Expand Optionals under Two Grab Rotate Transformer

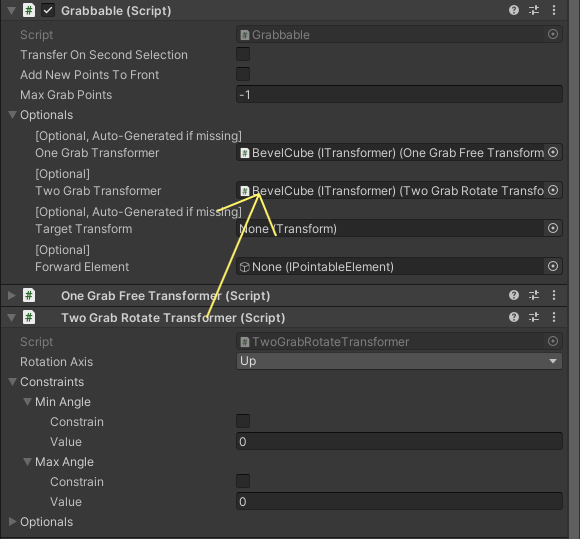tap(12, 521)
